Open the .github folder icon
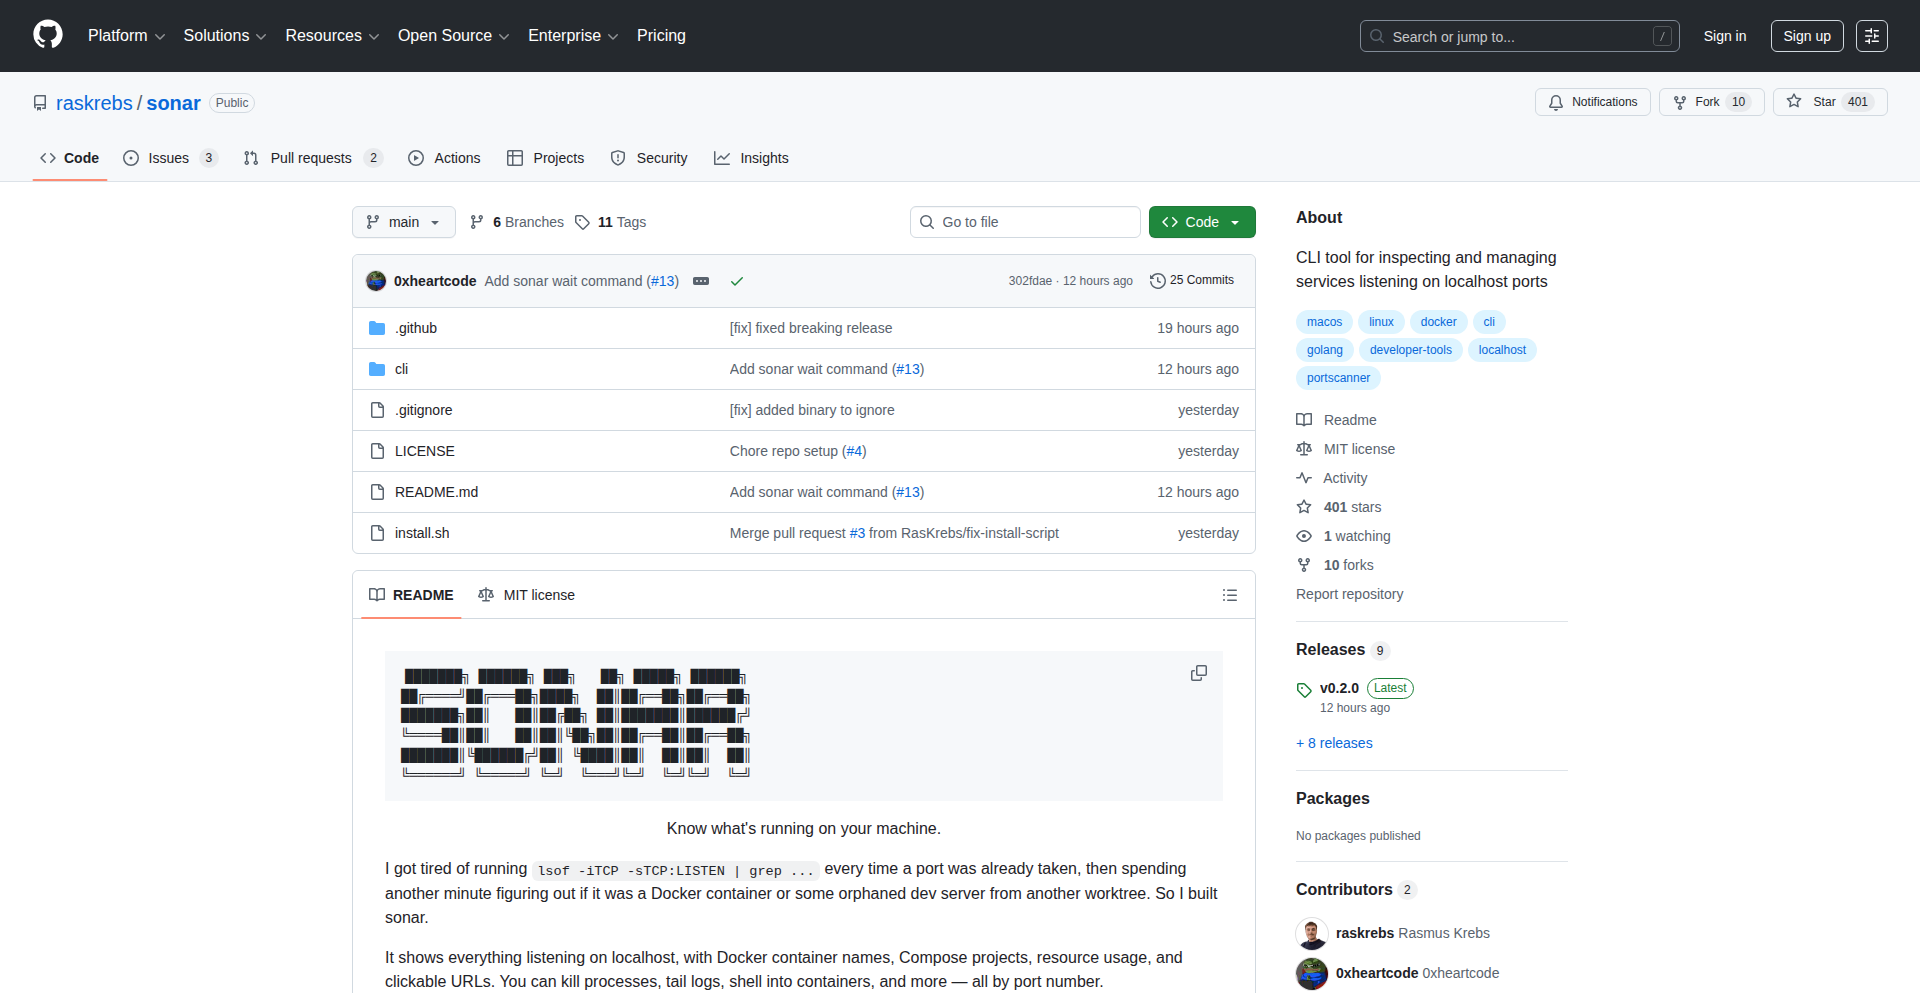The image size is (1920, 993). click(377, 328)
